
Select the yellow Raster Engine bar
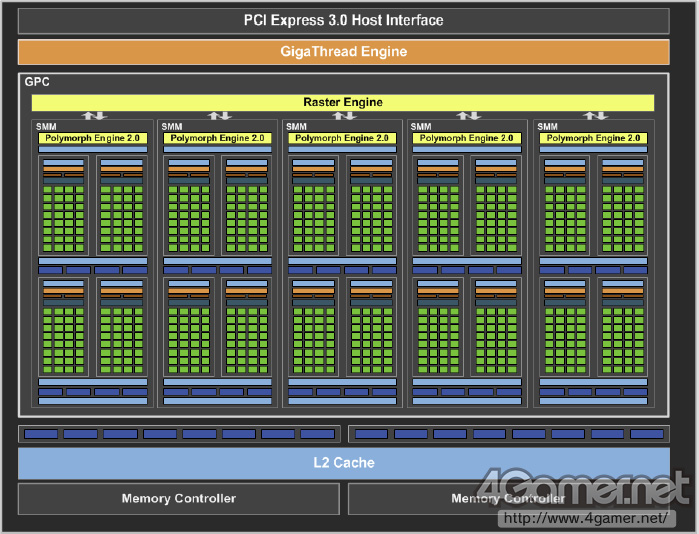(x=343, y=102)
